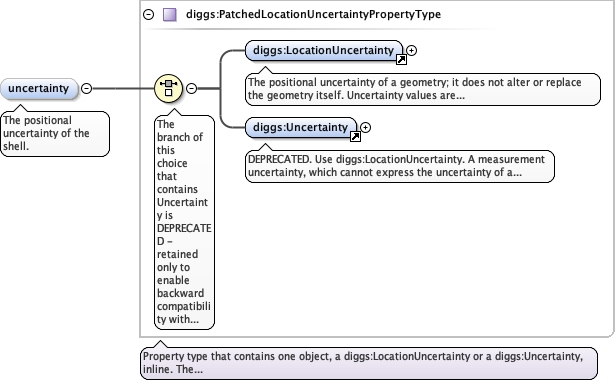Expand the diggs:LocationUncertainty node
This screenshot has height=383, width=616.
[411, 50]
